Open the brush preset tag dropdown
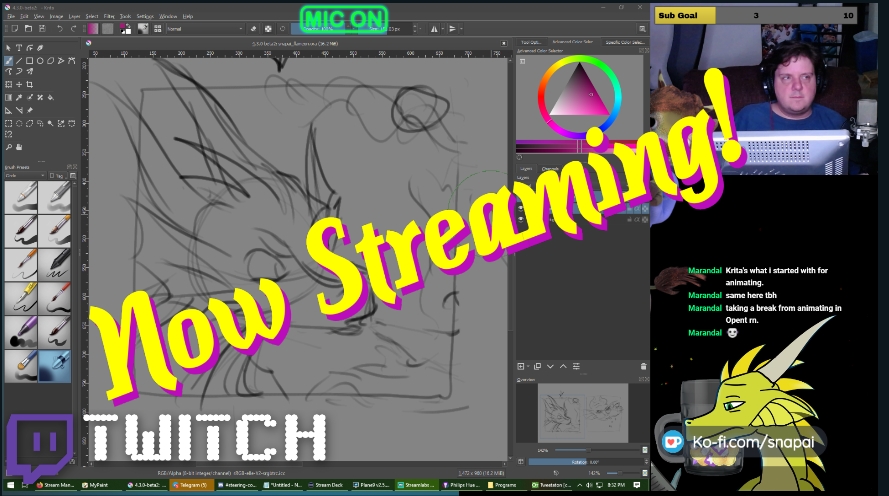 [x=25, y=176]
